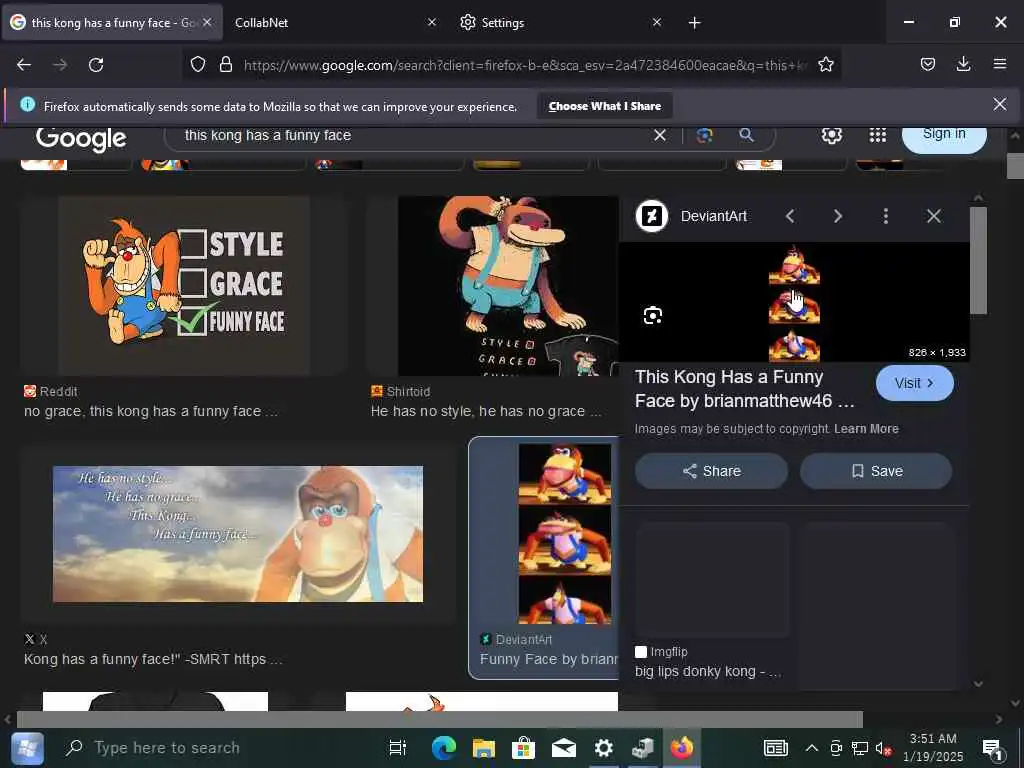1024x768 pixels.
Task: Click the page horizontal scrollbar
Action: click(x=440, y=719)
